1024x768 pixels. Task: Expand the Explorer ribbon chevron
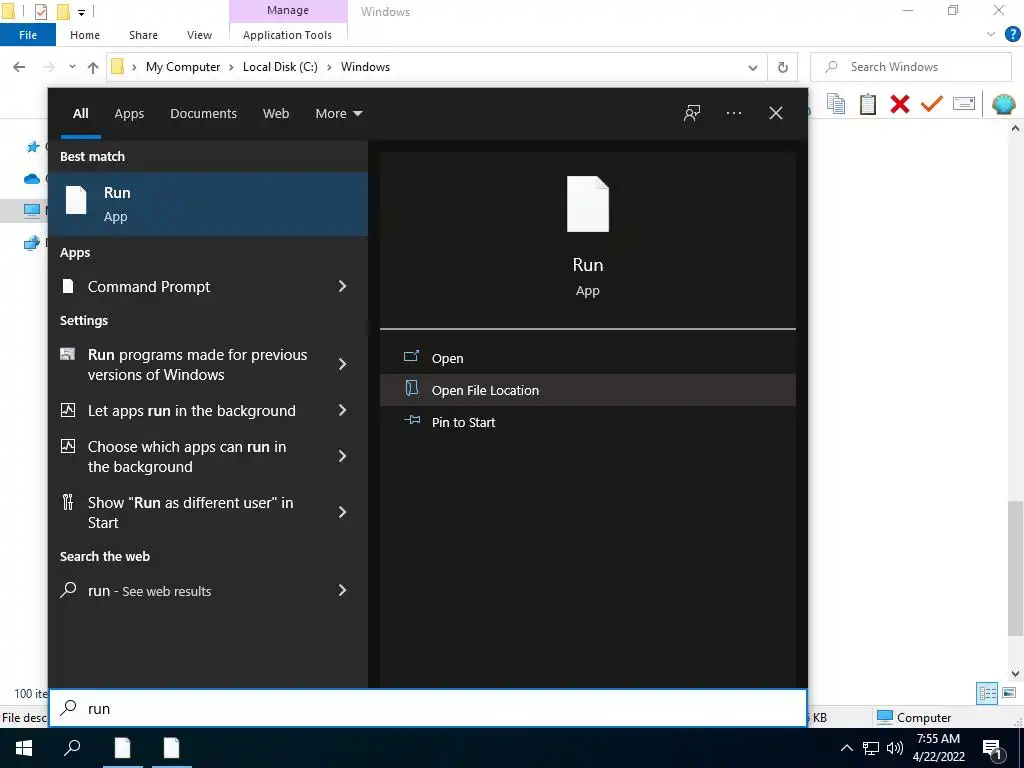991,35
